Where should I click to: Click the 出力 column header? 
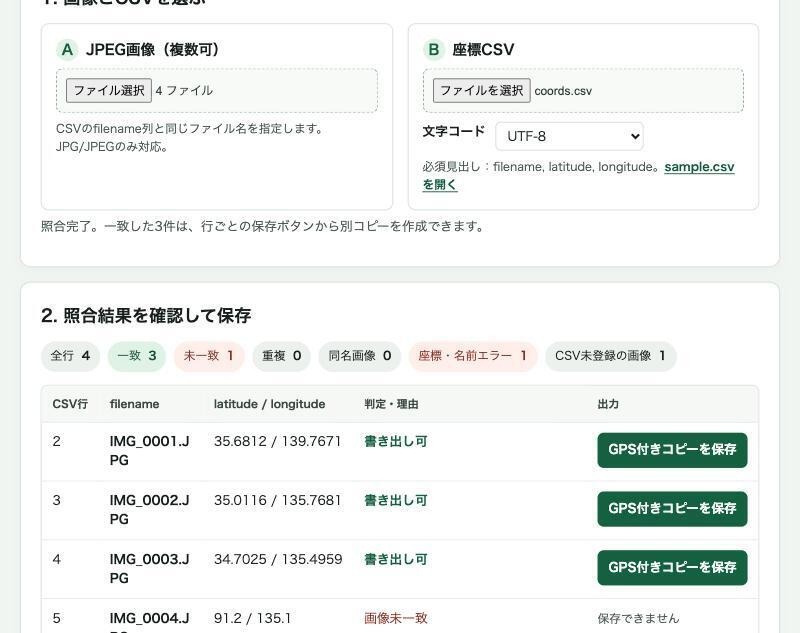pyautogui.click(x=608, y=404)
